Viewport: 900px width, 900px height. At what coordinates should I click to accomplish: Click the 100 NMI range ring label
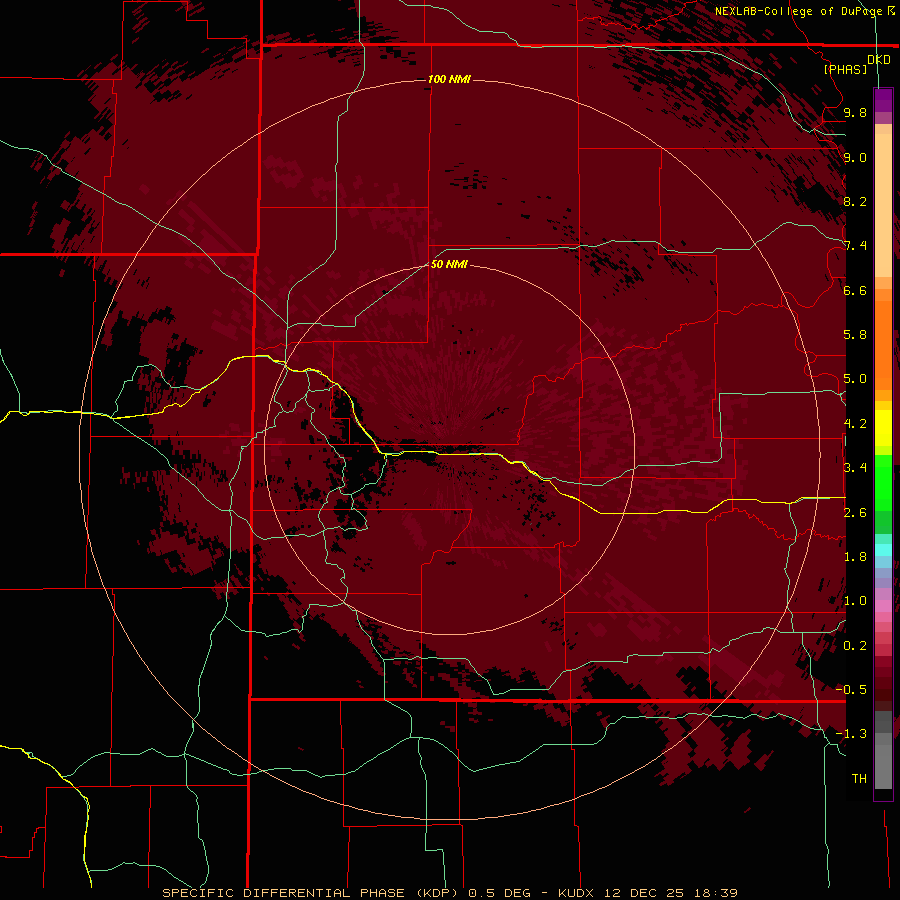click(449, 79)
